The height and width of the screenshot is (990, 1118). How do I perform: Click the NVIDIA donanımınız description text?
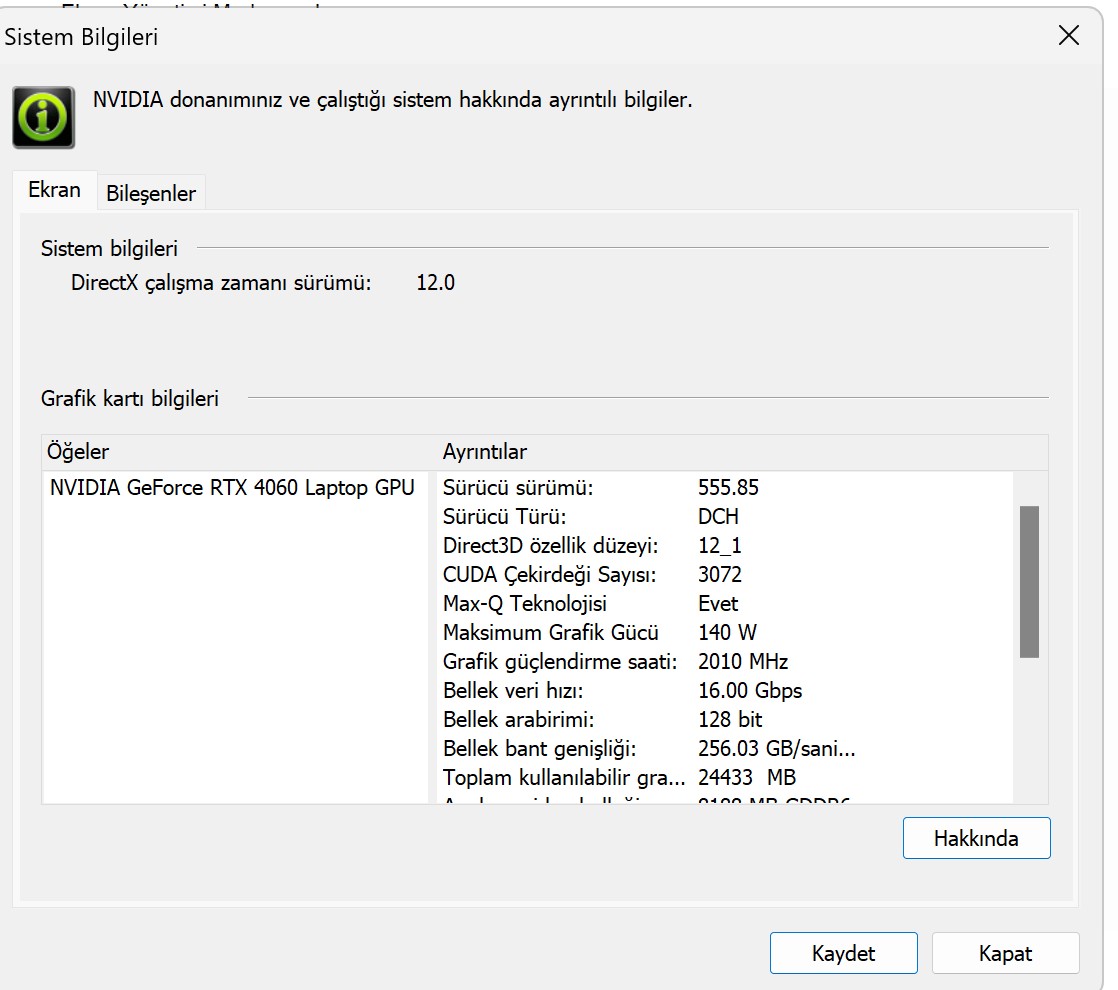(393, 100)
